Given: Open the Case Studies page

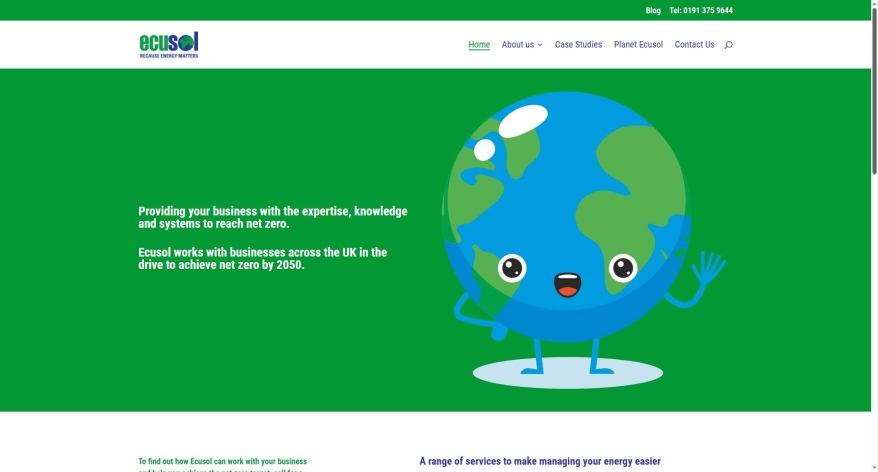Looking at the screenshot, I should [x=578, y=45].
